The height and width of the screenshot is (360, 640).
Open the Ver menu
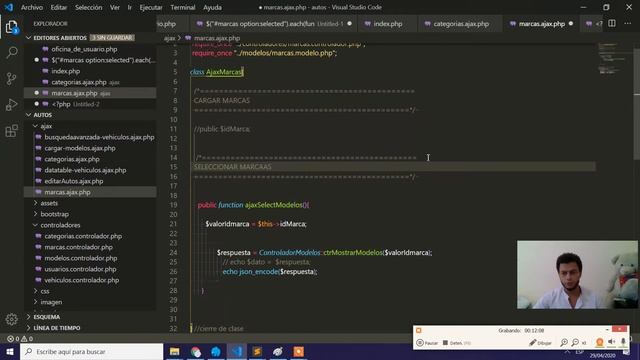tap(115, 7)
